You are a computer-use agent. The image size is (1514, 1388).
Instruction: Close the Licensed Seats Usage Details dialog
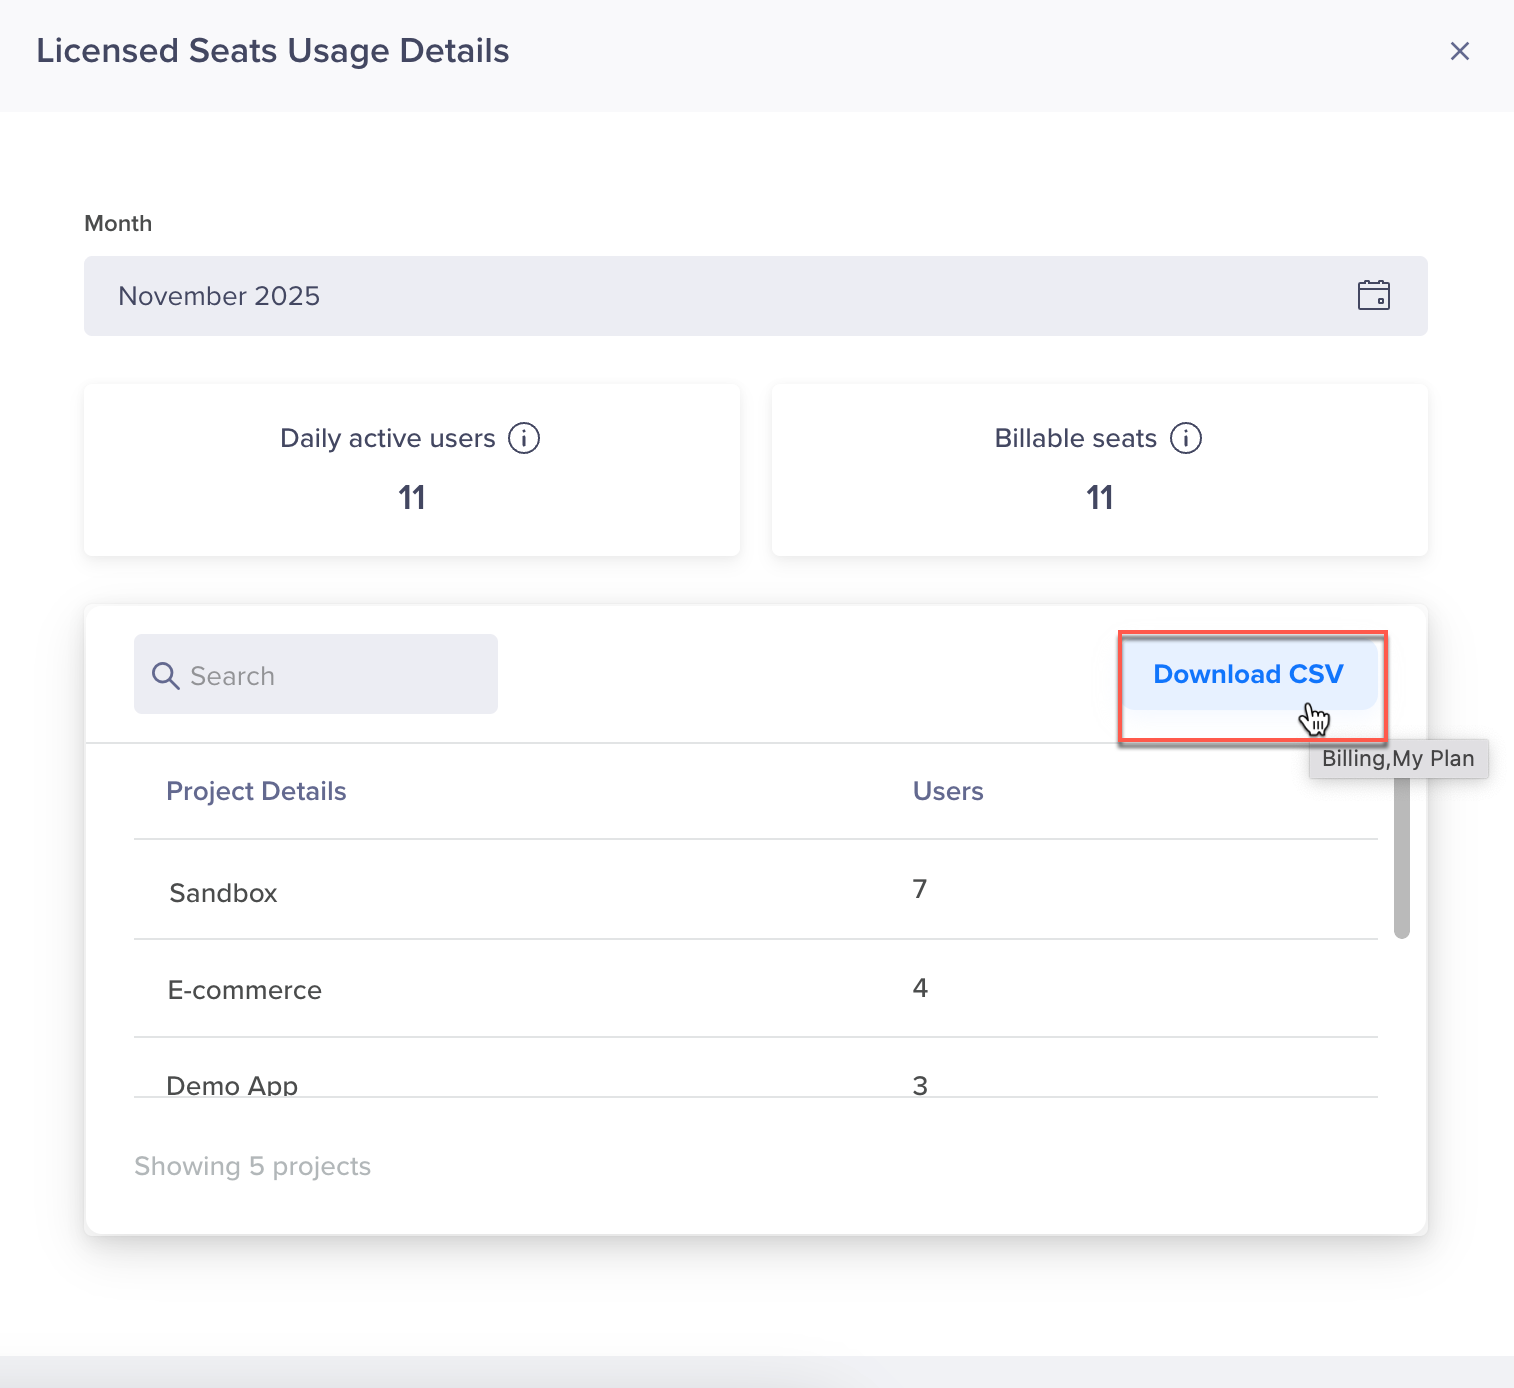[1460, 51]
